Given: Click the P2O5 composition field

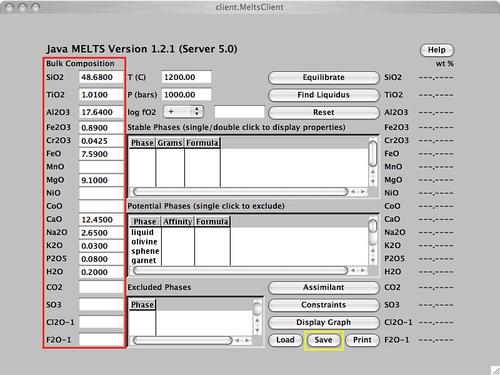Looking at the screenshot, I should point(101,259).
